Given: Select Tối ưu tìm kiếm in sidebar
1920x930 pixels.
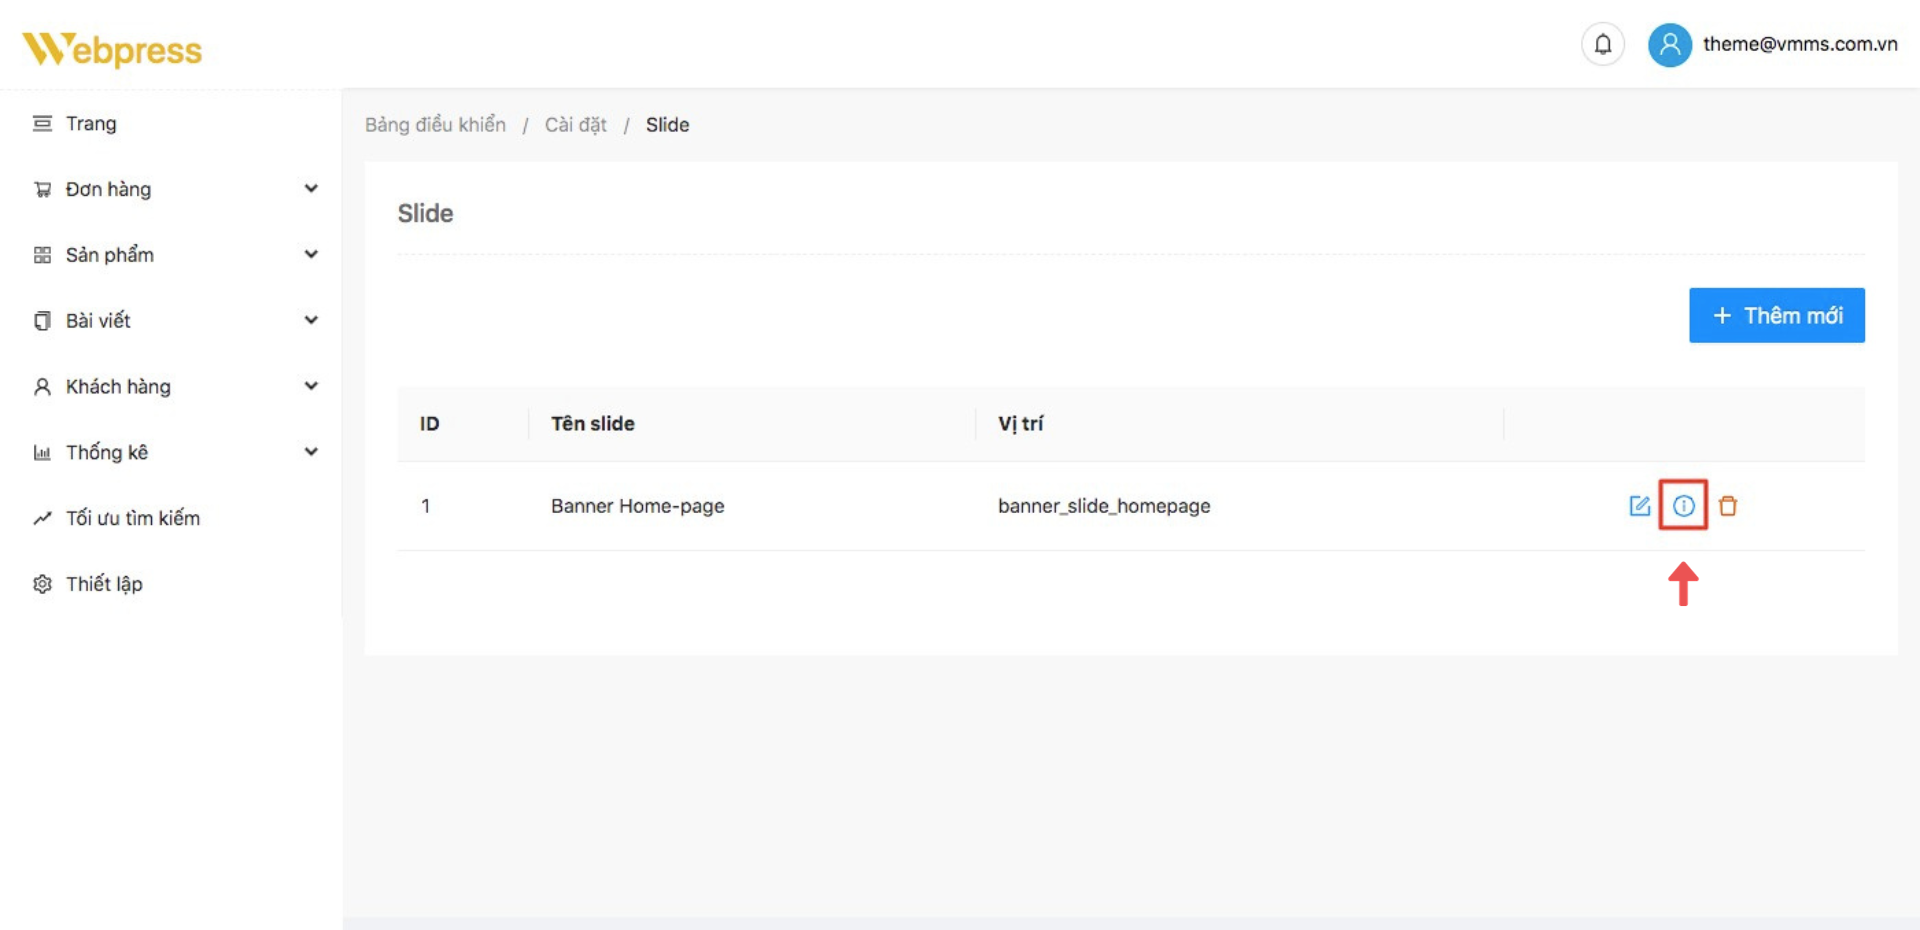Looking at the screenshot, I should 132,518.
